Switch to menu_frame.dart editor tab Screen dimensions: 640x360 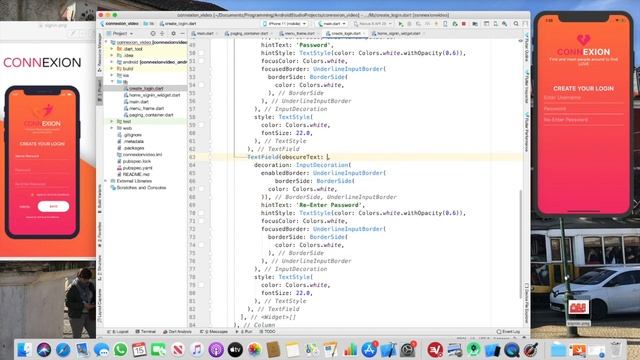[298, 33]
